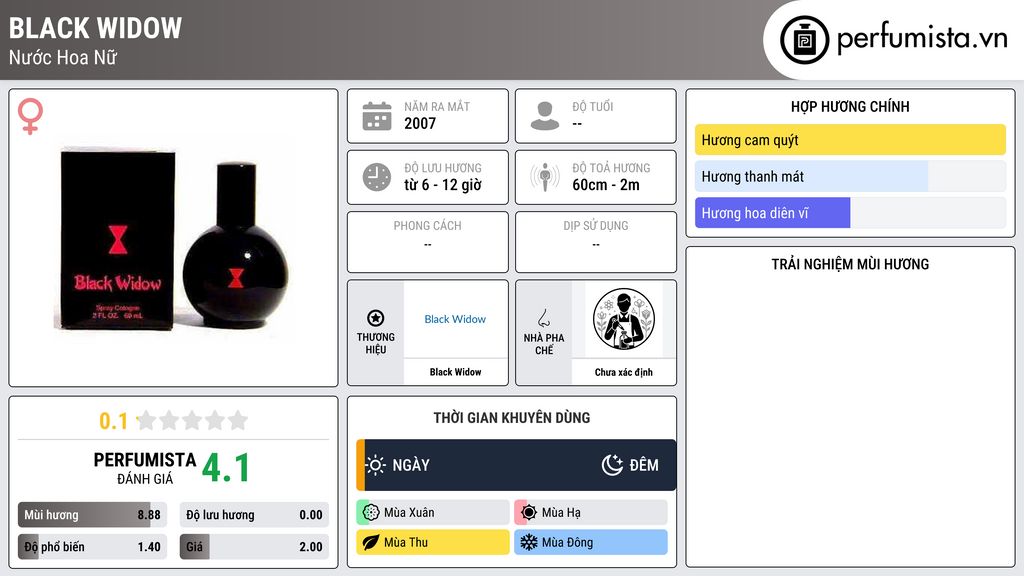The image size is (1024, 576).
Task: Click the Mùi hương 8.88 score bar
Action: click(92, 515)
